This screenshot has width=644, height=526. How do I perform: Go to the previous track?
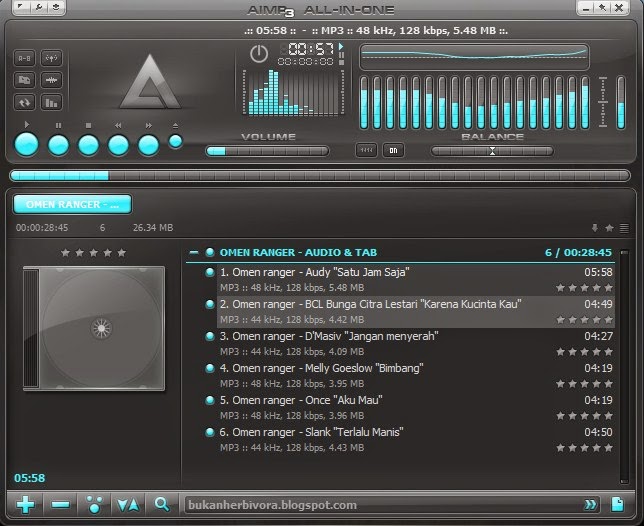(x=118, y=145)
